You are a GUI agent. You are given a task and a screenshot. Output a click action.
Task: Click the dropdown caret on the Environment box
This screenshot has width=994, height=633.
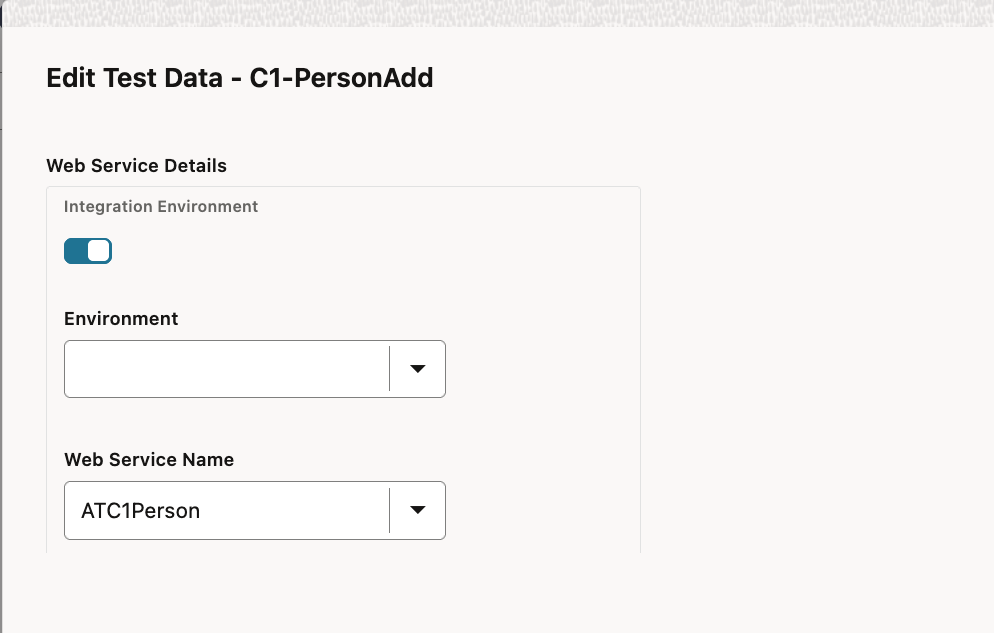point(417,368)
